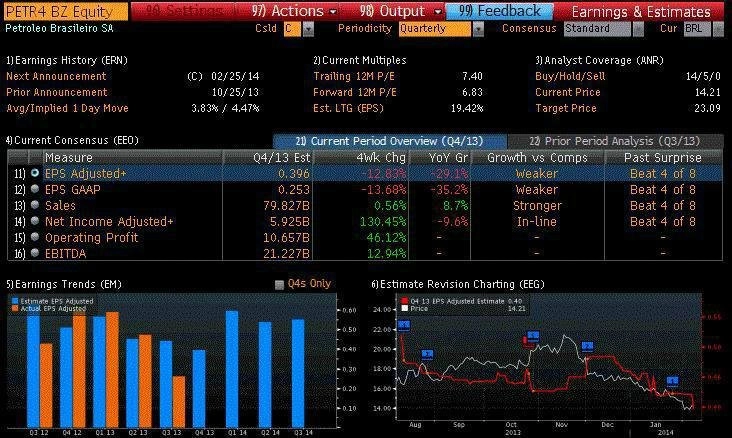
Task: Open Earnings History (ERN) link
Action: (66, 60)
